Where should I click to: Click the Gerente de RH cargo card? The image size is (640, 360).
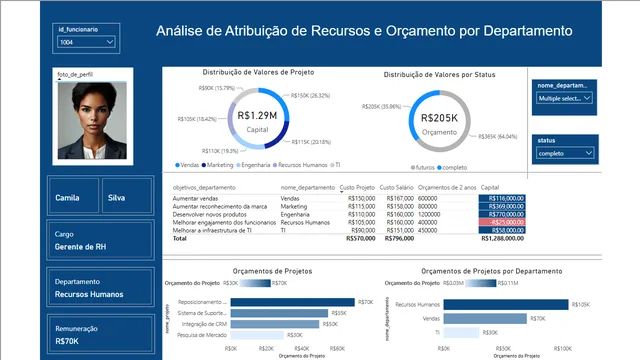100,240
